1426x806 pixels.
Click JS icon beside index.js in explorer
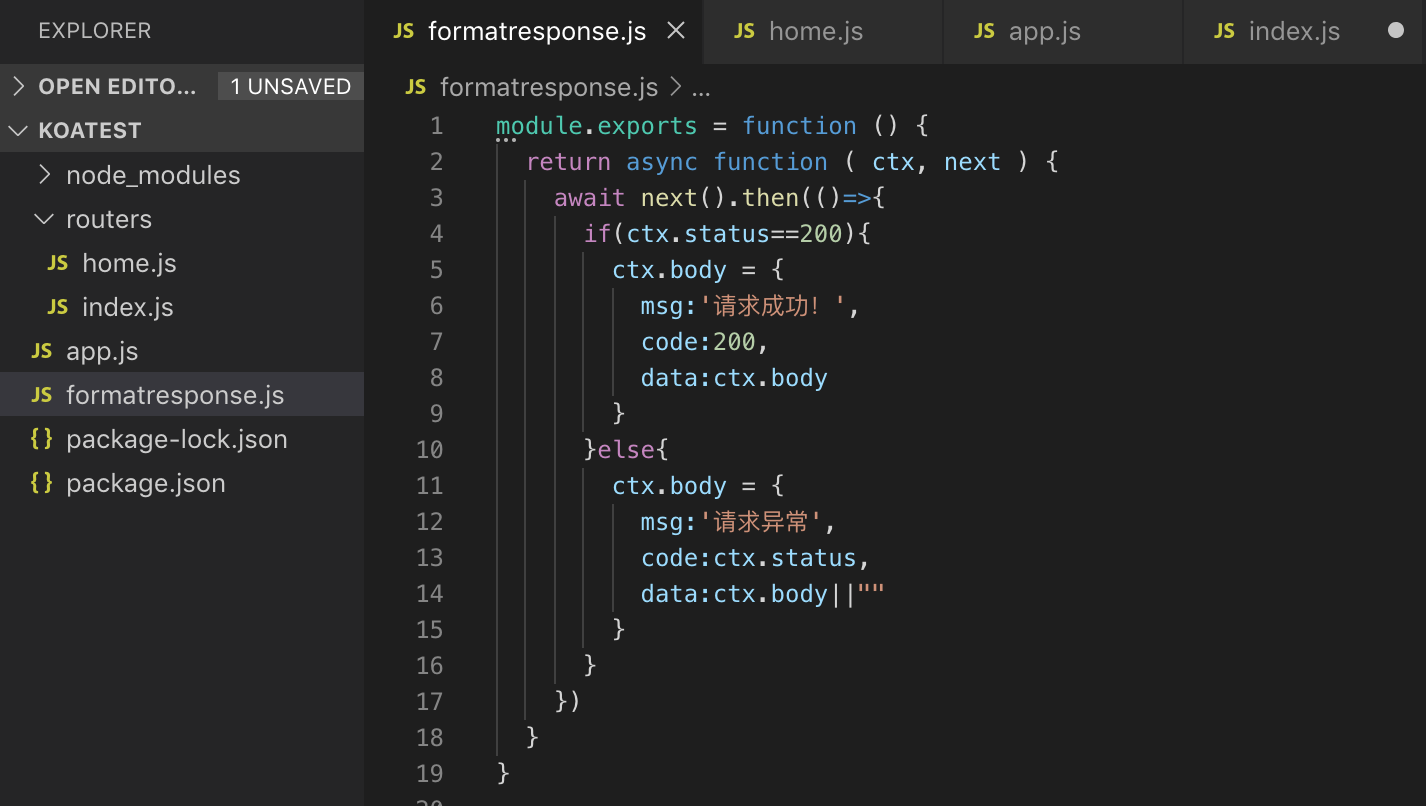tap(58, 307)
